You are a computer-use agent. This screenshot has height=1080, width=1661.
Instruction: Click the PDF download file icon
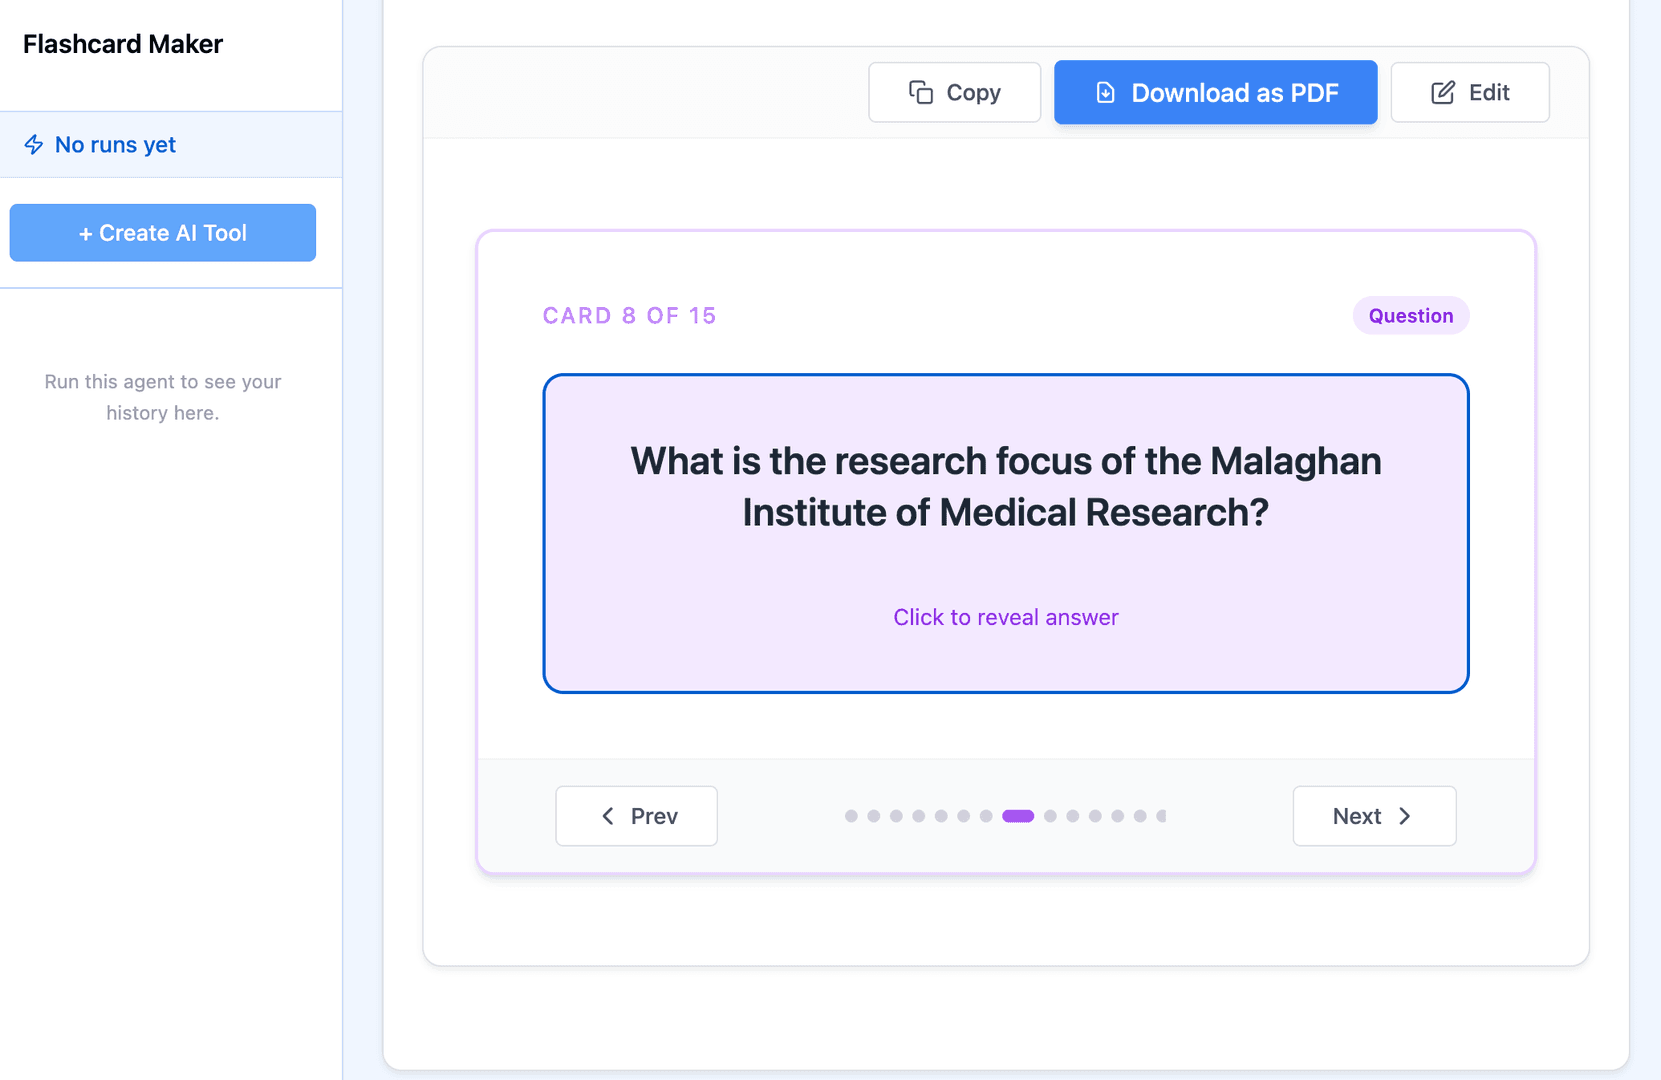(1105, 92)
